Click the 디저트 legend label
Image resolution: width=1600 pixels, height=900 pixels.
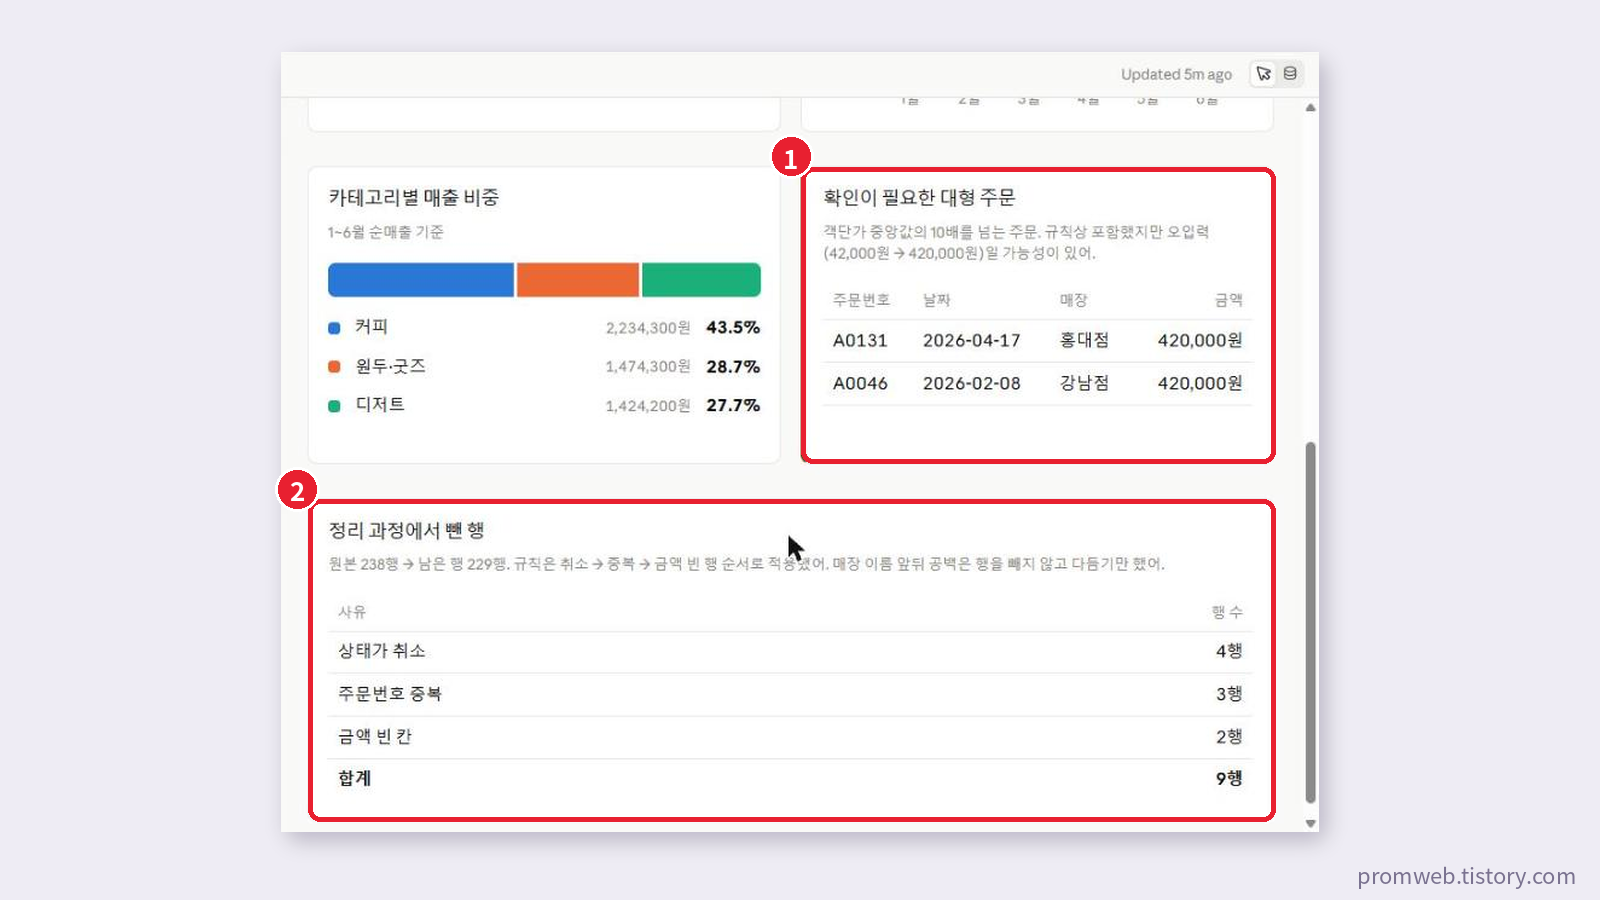(380, 405)
